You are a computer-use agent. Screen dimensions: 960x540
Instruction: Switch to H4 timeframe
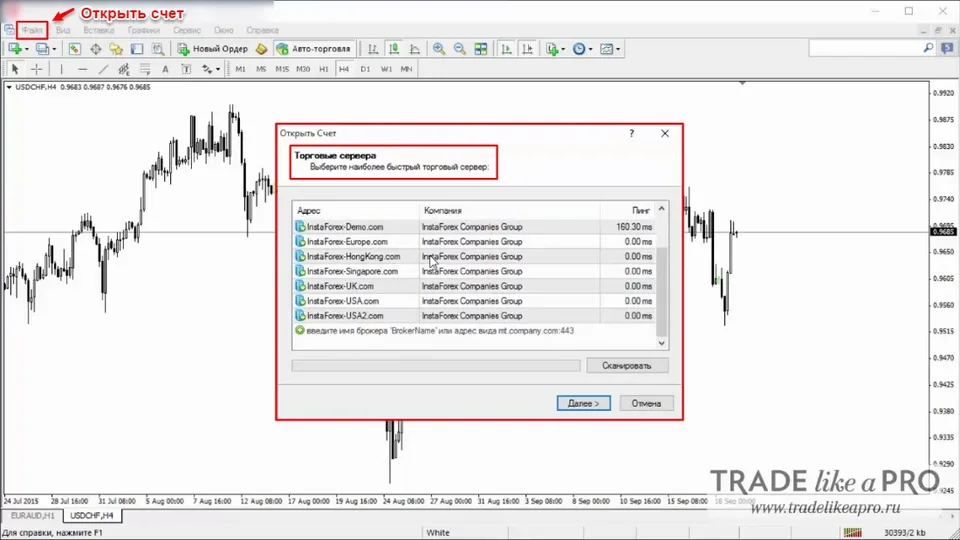pyautogui.click(x=344, y=69)
